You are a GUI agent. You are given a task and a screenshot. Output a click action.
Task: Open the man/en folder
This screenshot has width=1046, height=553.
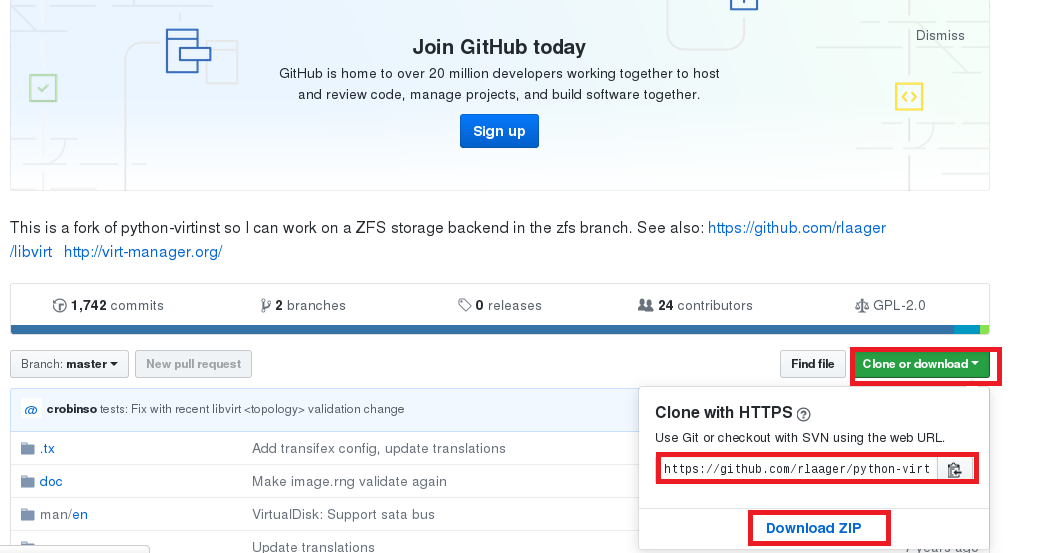click(x=63, y=515)
